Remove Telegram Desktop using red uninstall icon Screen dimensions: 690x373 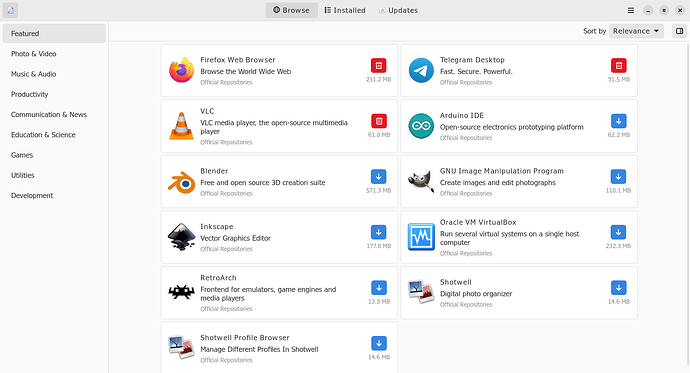[618, 66]
